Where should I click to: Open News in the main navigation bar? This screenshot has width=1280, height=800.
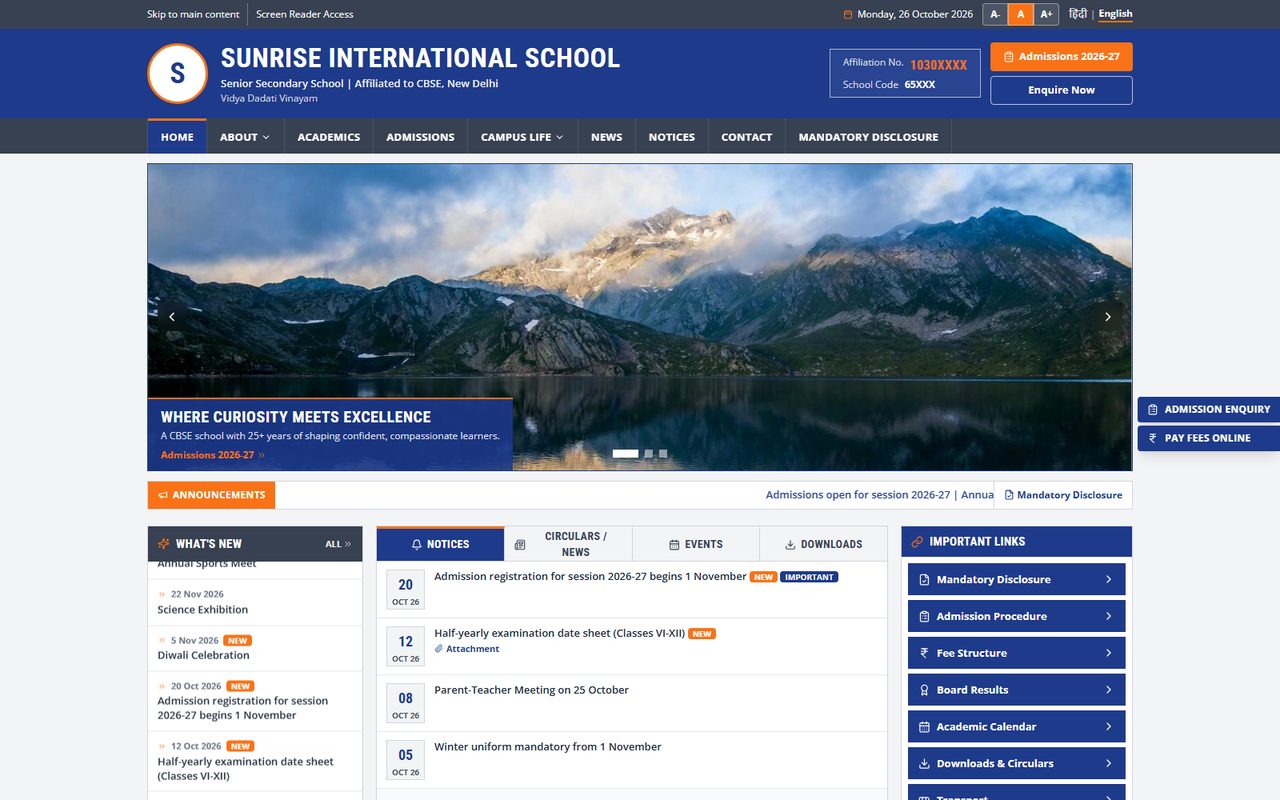coord(606,137)
